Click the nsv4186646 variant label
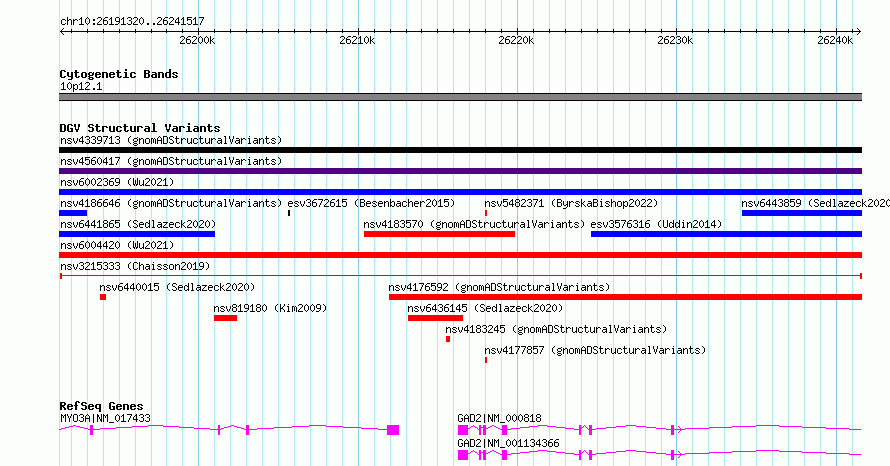The image size is (890, 466). click(x=171, y=203)
